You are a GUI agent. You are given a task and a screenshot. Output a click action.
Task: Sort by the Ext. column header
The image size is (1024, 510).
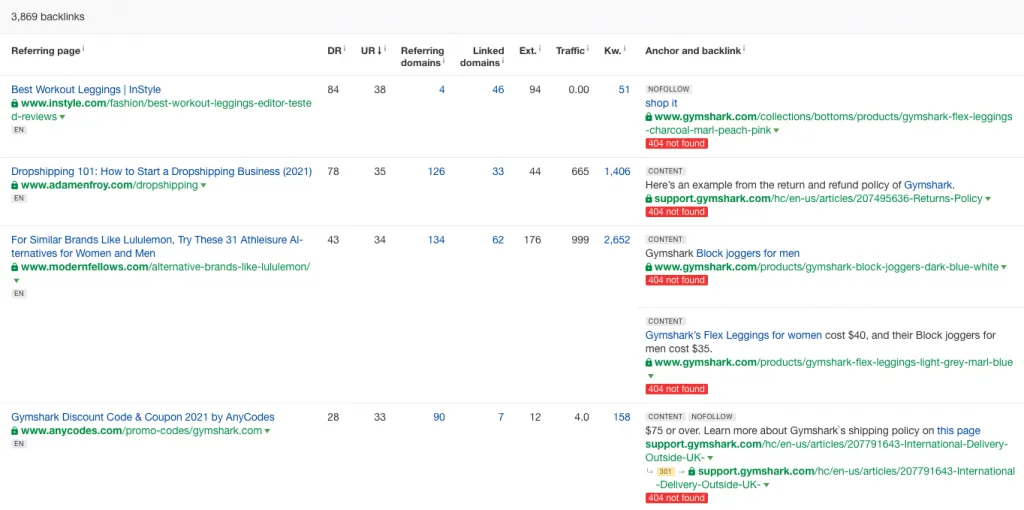coord(528,50)
